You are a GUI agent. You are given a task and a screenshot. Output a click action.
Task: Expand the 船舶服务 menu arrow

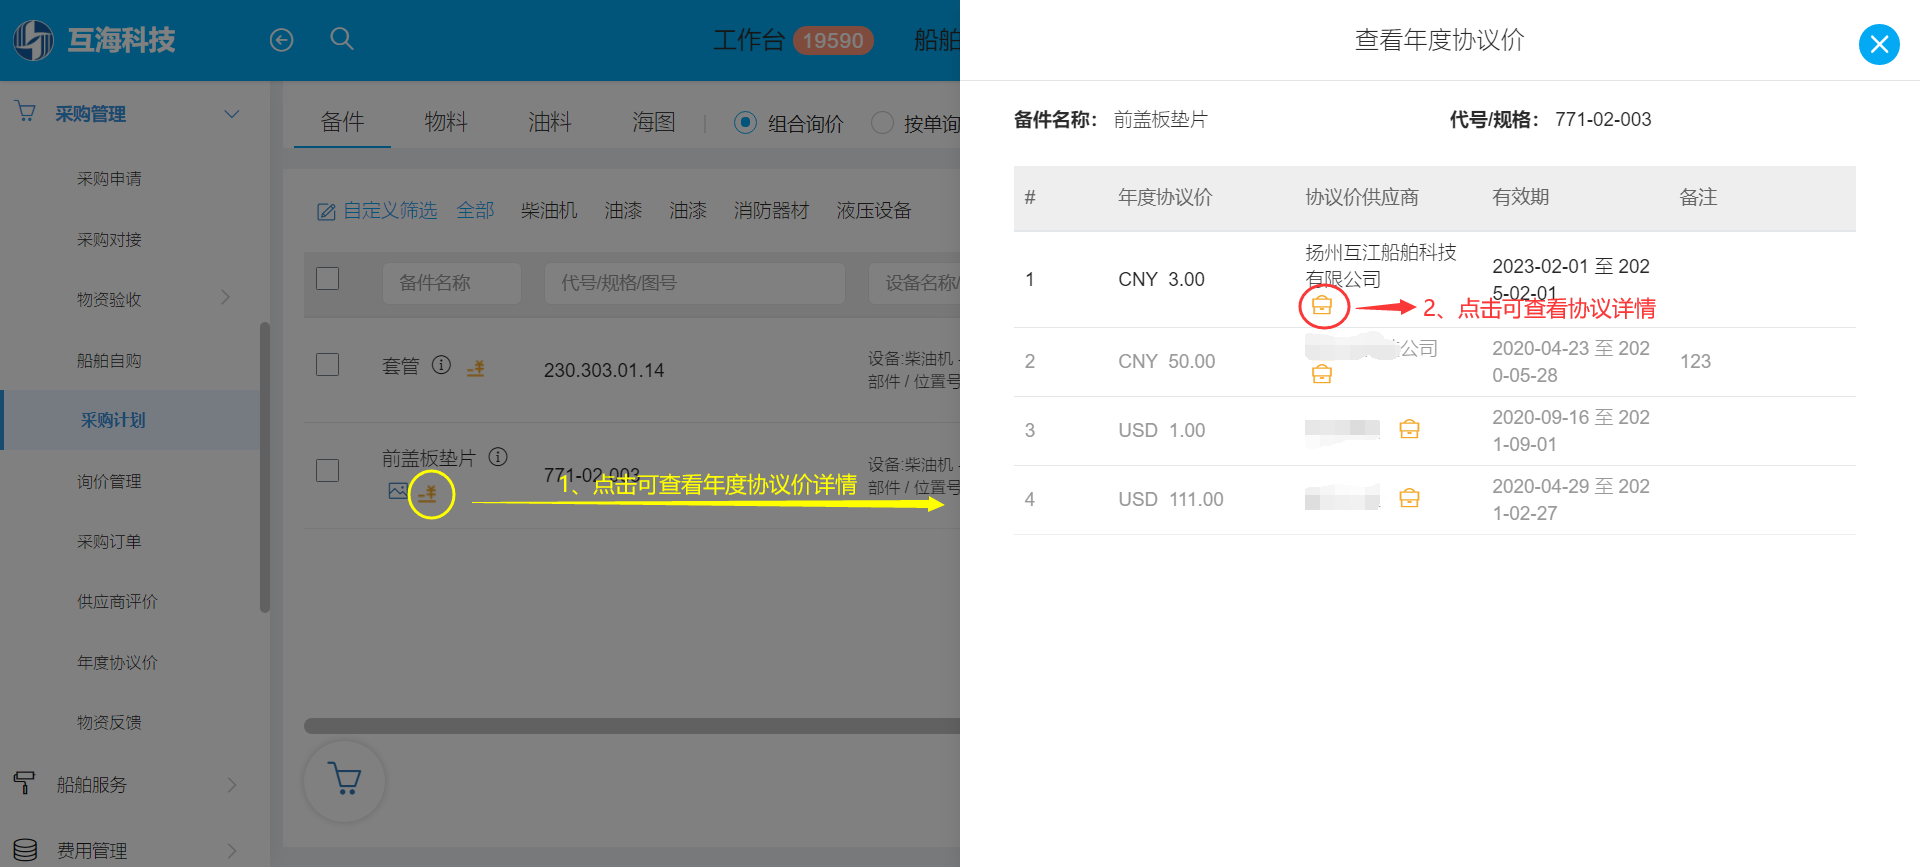coord(232,785)
